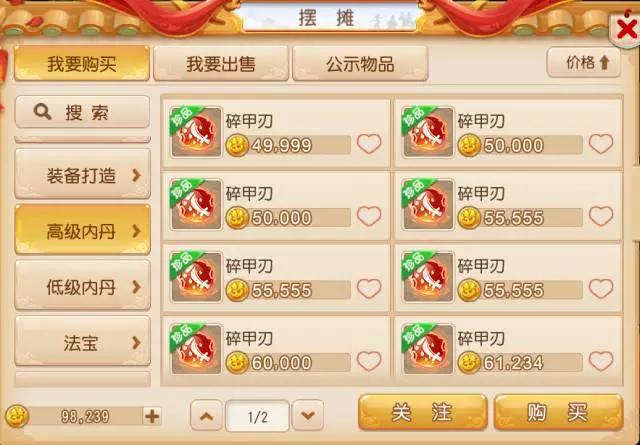Open the 公示物品 tab
The height and width of the screenshot is (445, 640).
pos(360,63)
